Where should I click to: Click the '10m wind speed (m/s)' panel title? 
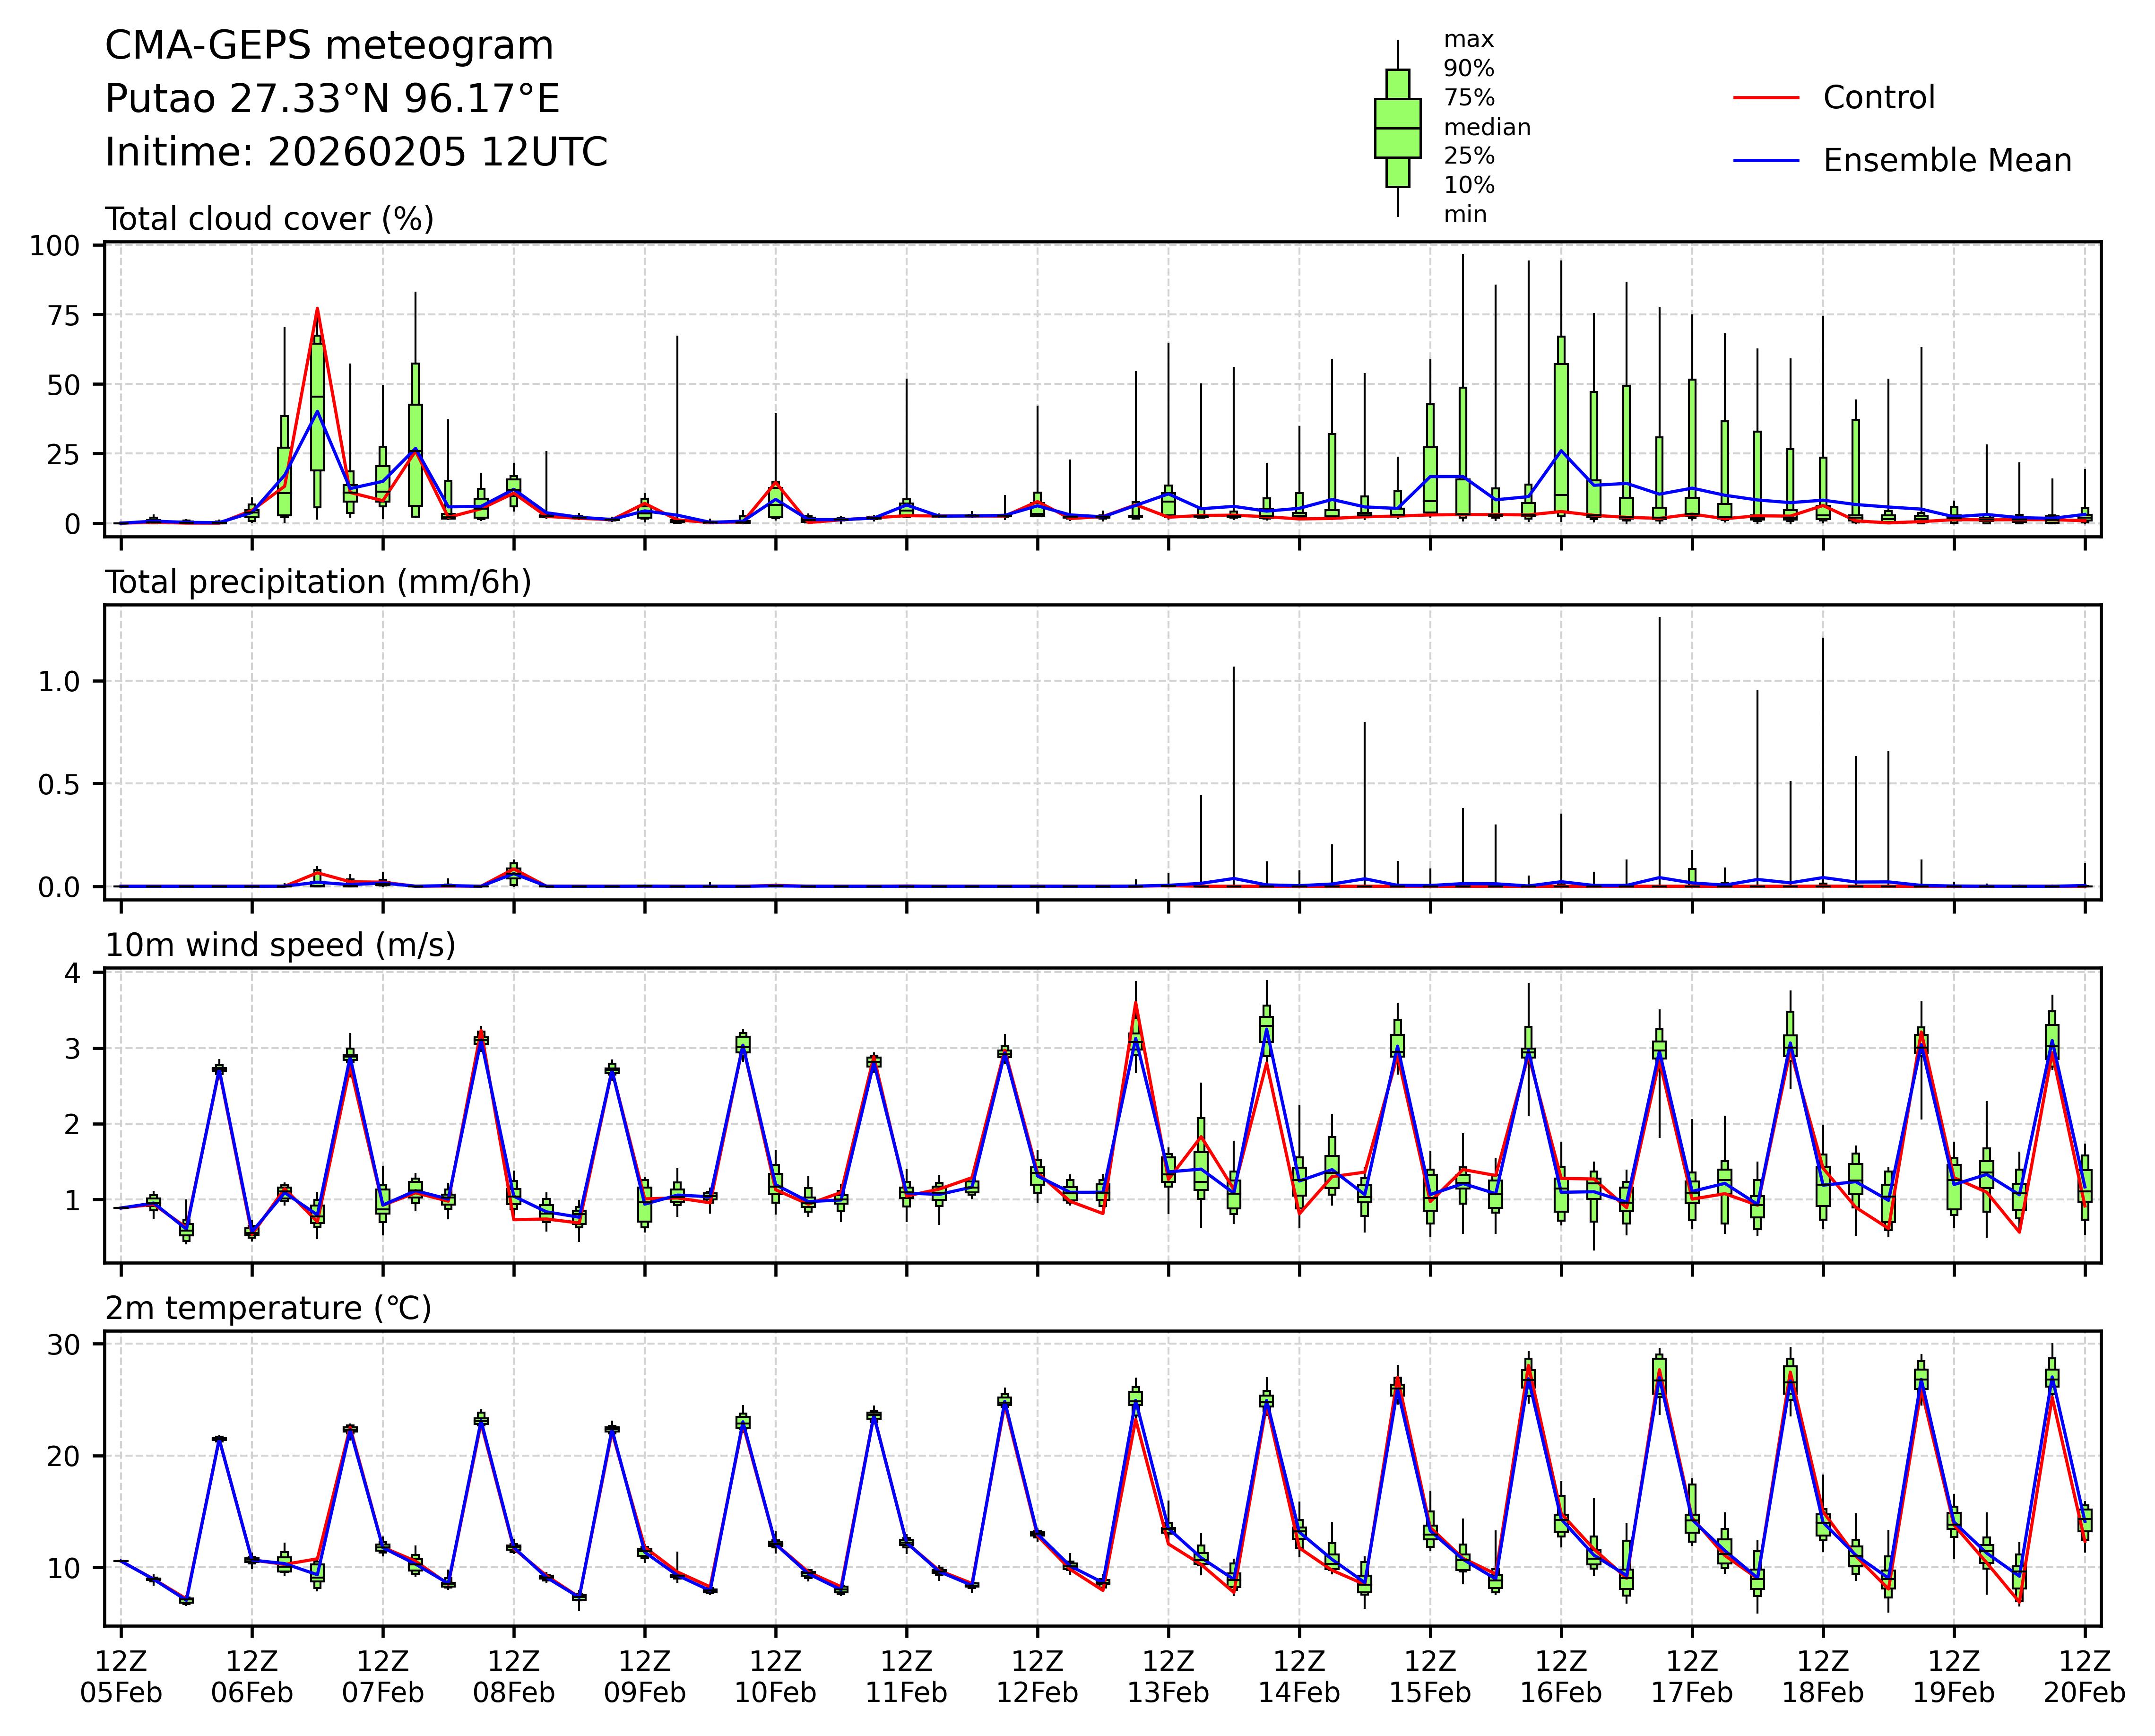tap(280, 945)
